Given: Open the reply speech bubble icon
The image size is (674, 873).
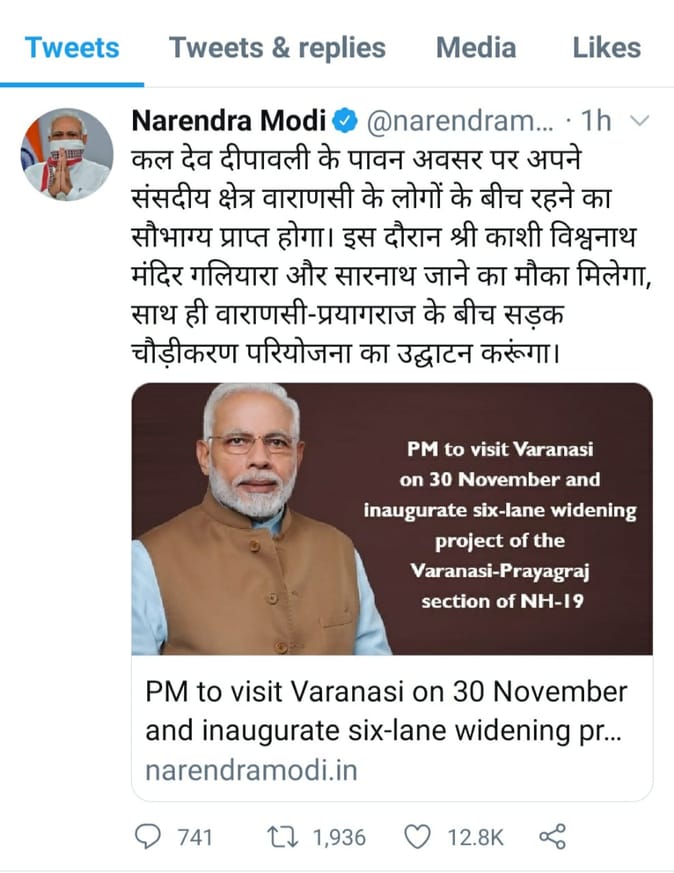Looking at the screenshot, I should point(147,836).
